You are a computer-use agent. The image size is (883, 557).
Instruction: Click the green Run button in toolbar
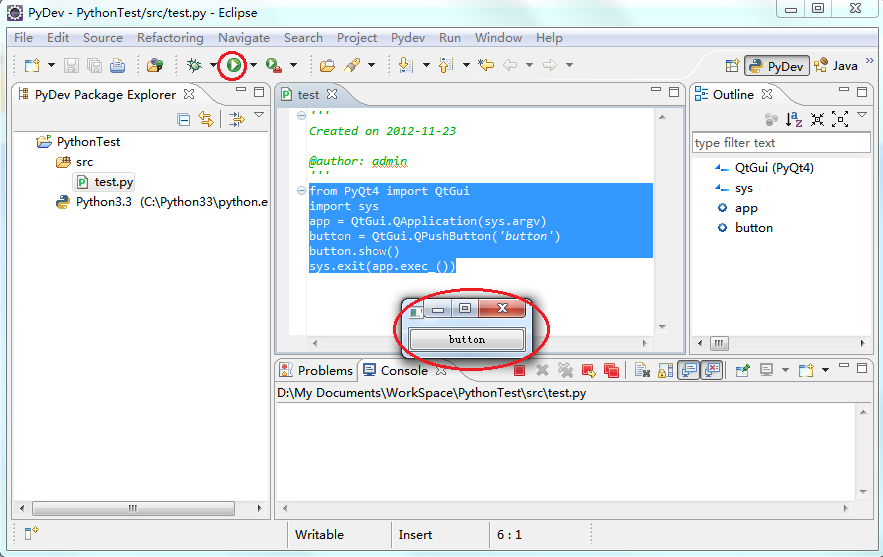[x=234, y=65]
